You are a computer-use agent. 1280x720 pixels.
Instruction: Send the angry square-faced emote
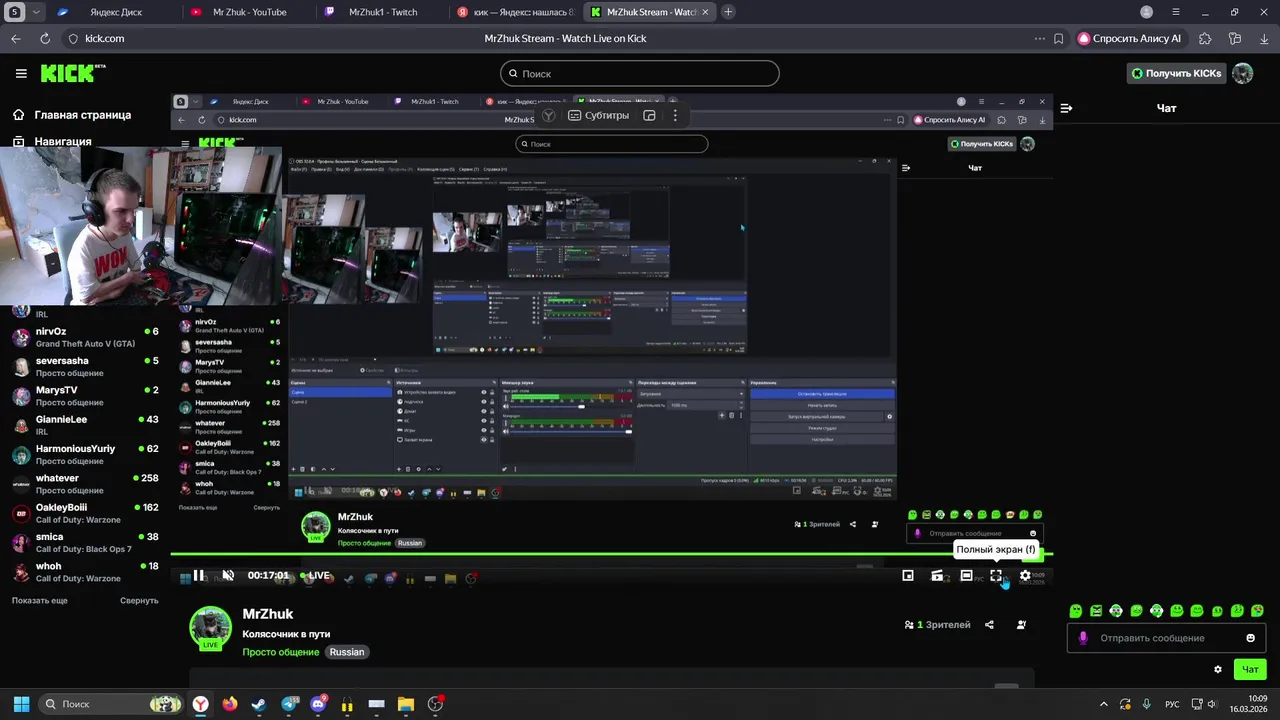(x=1096, y=611)
